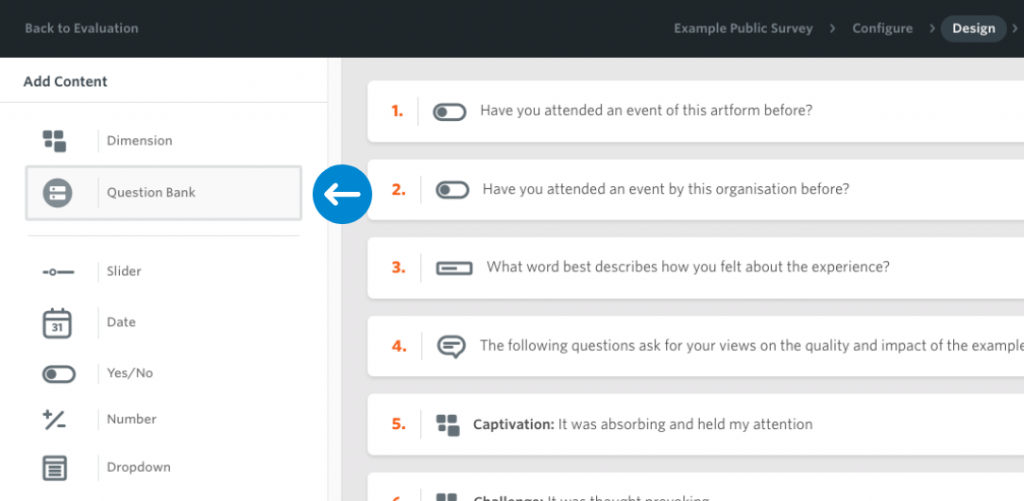Switch to the Configure step
The height and width of the screenshot is (501, 1024).
[882, 29]
